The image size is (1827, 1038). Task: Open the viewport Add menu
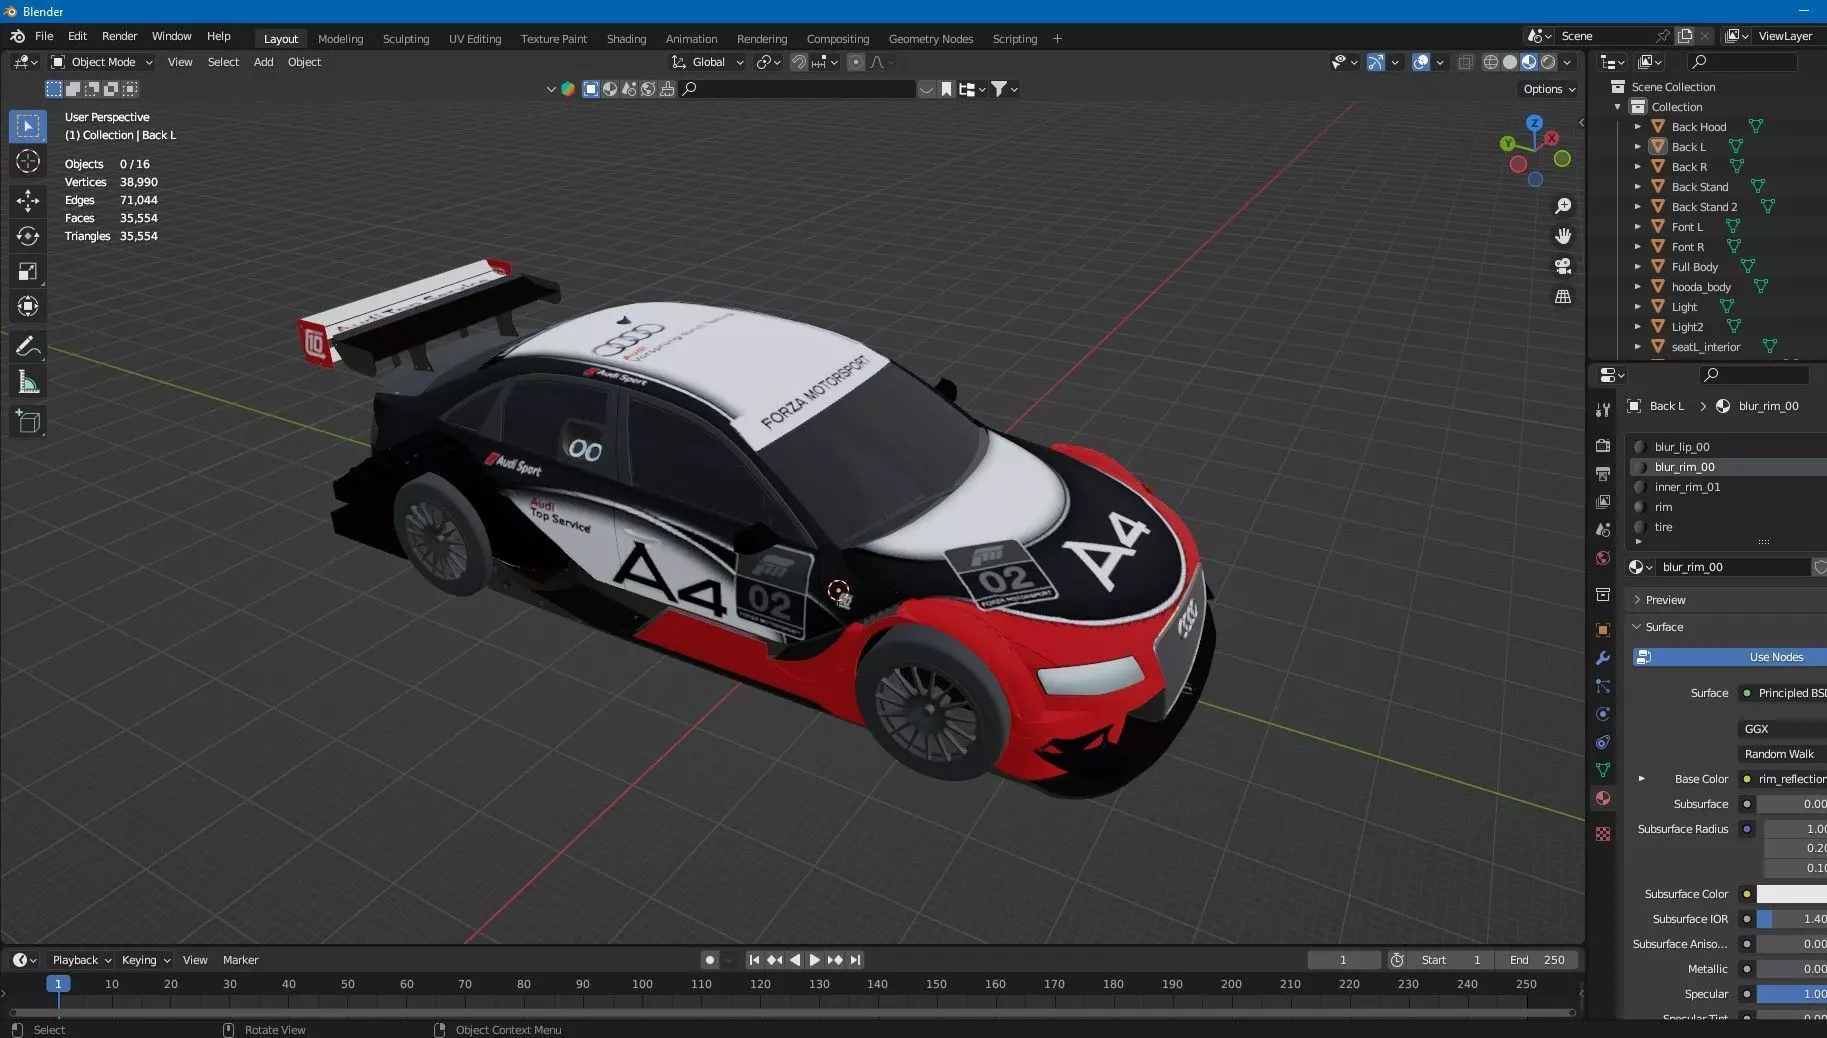[263, 62]
